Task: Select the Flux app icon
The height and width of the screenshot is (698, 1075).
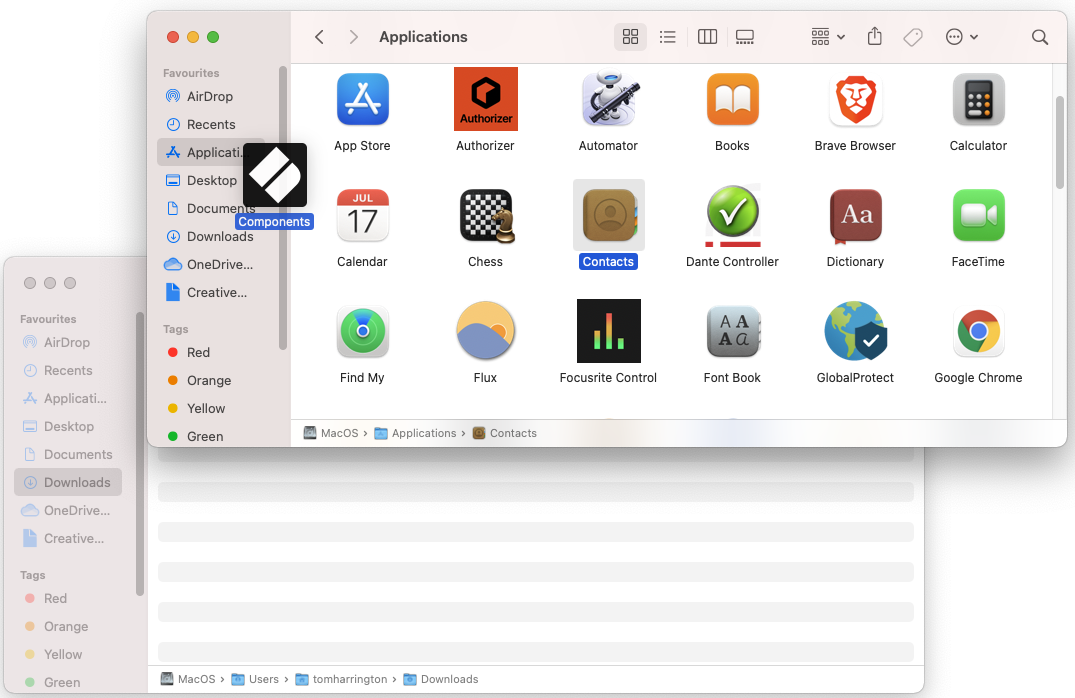Action: [x=485, y=331]
